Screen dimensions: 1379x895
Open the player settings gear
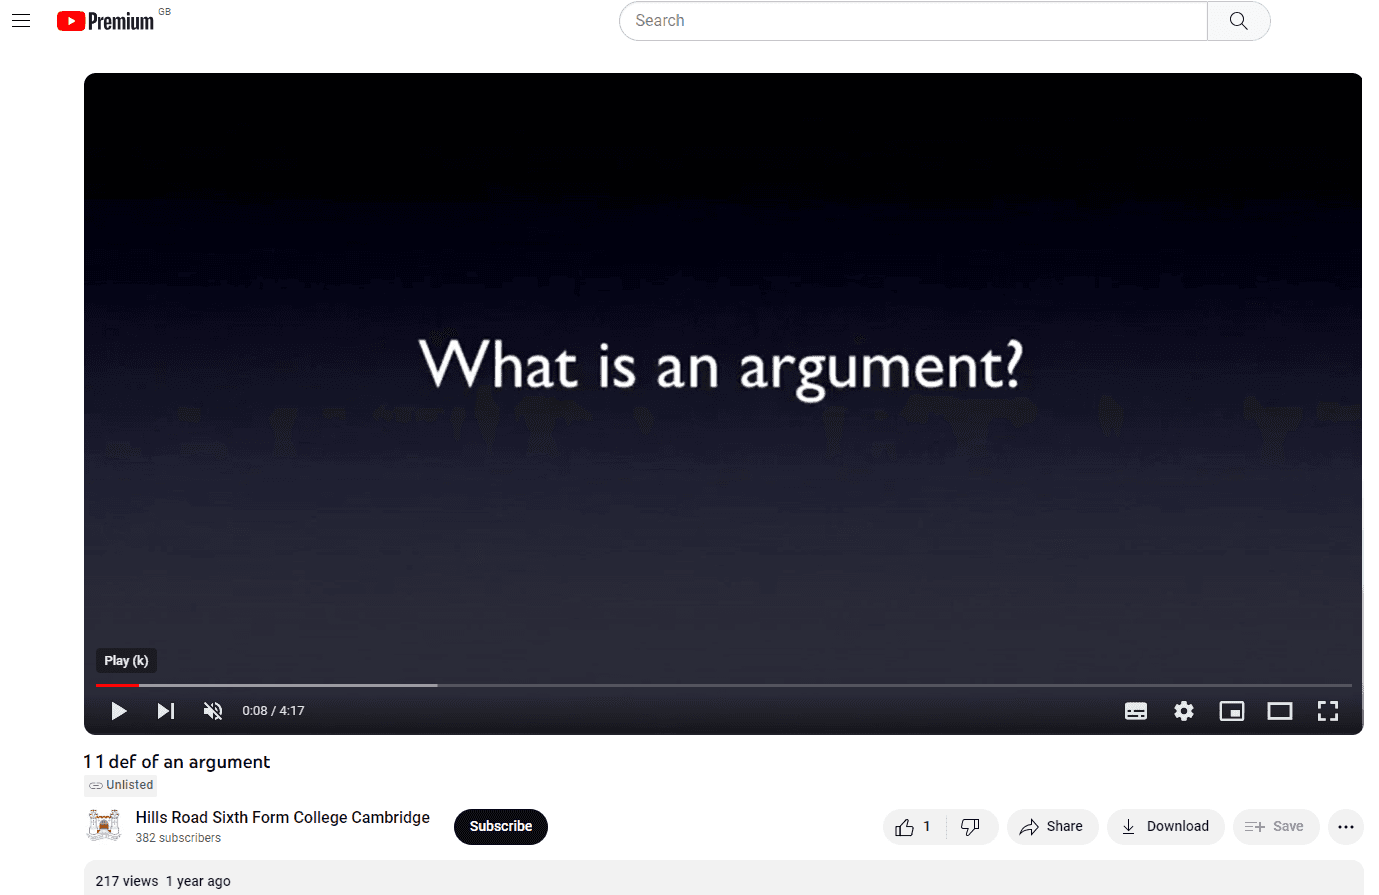[x=1184, y=711]
